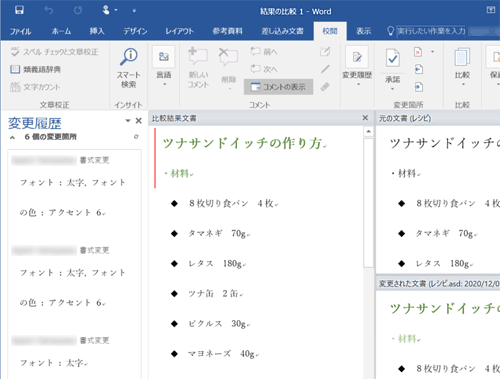Switch to the 表示 tab
Screen dimensions: 500x379
tap(363, 31)
